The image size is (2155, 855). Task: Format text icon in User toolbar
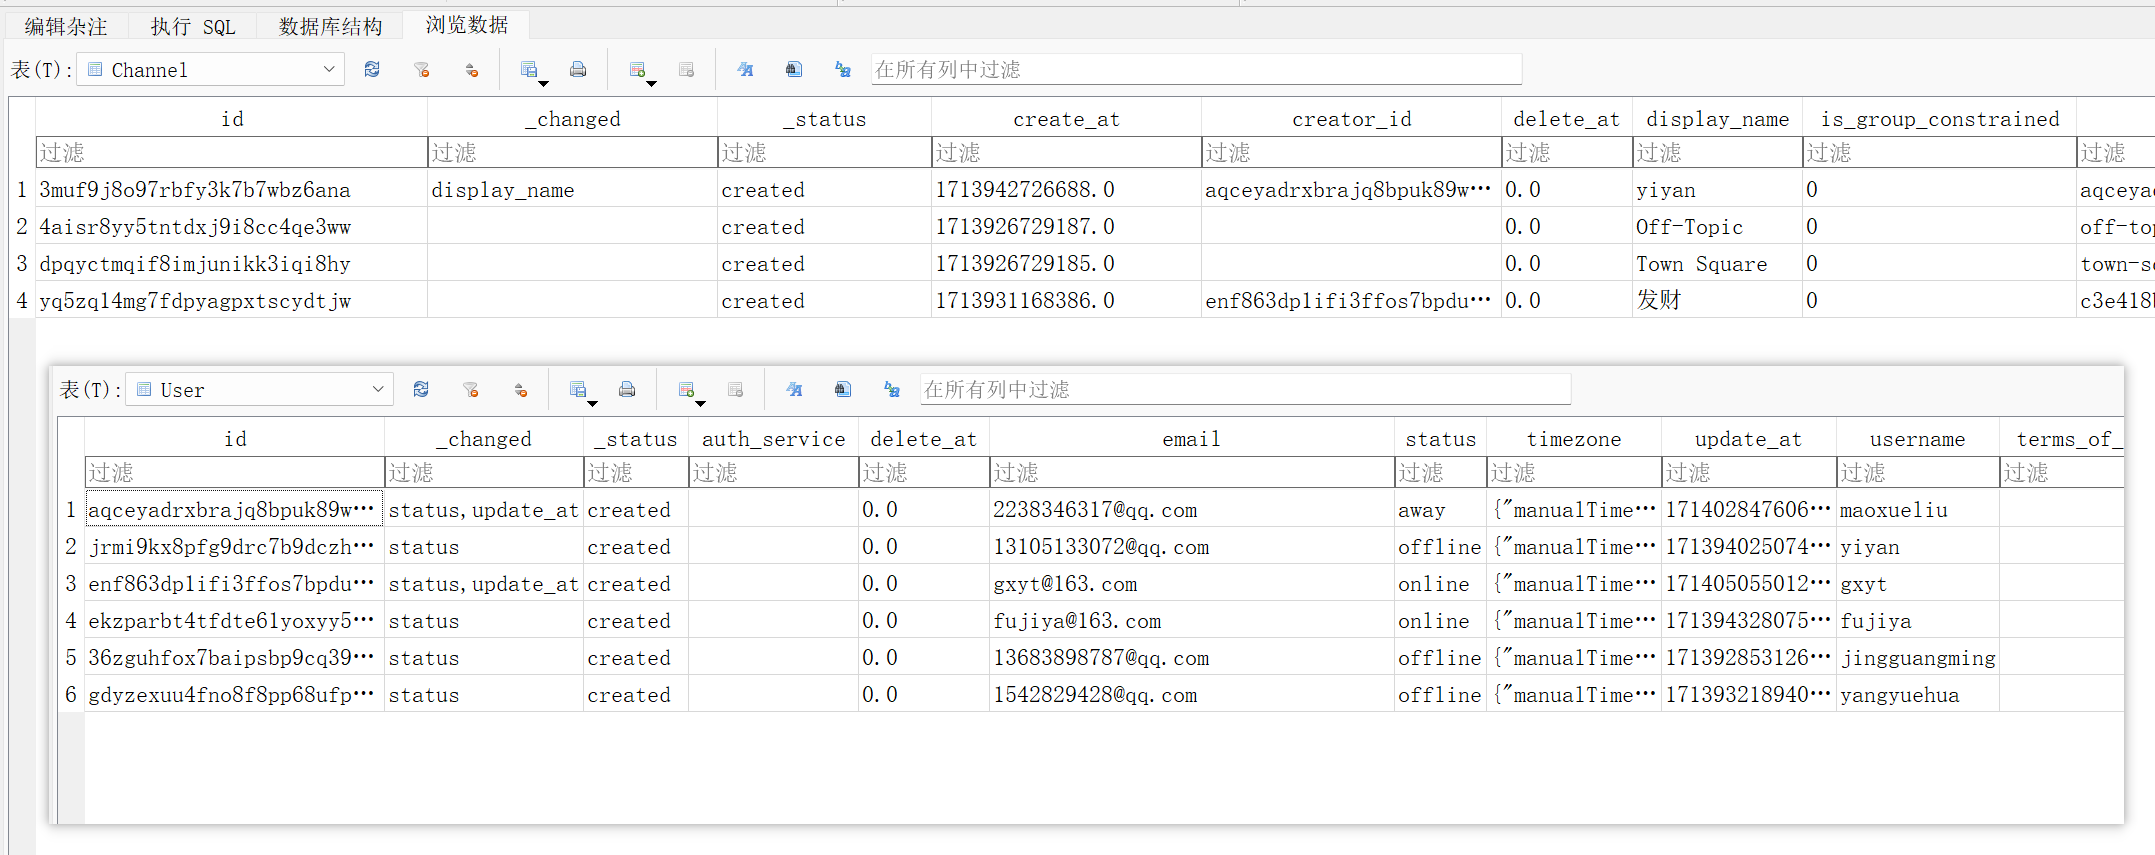click(x=794, y=389)
